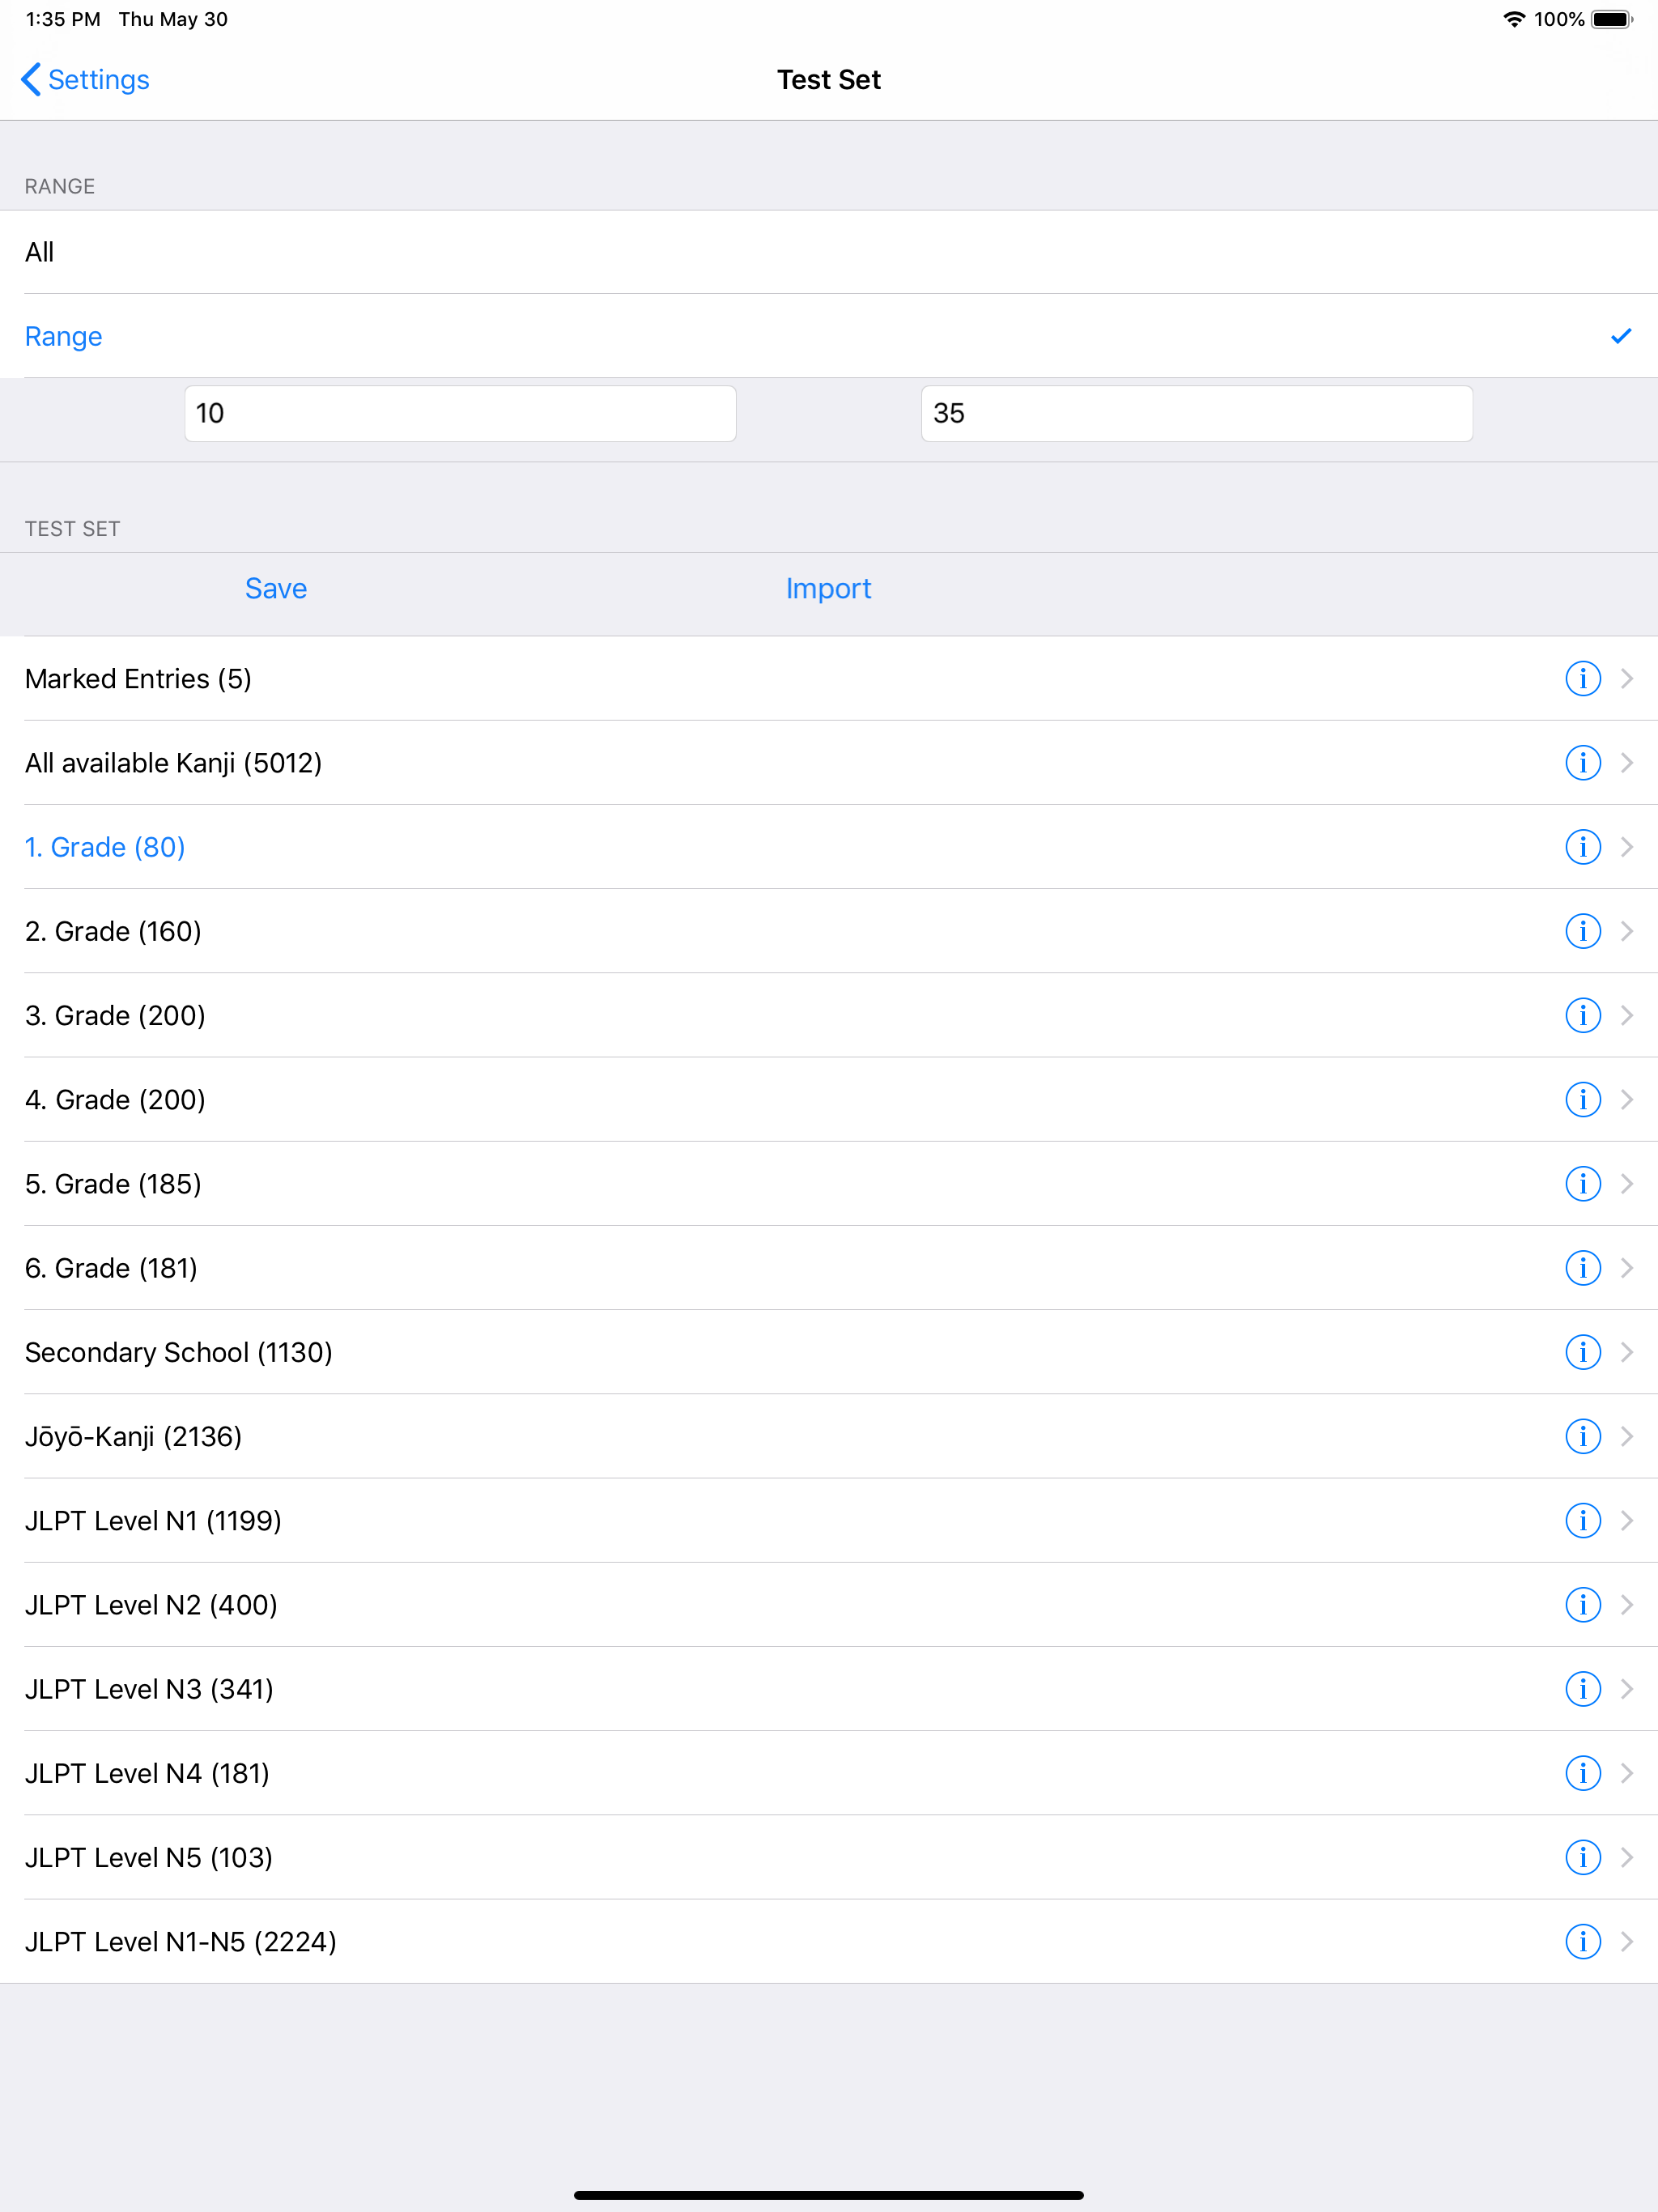This screenshot has height=2212, width=1658.
Task: Import a test set
Action: pos(828,588)
